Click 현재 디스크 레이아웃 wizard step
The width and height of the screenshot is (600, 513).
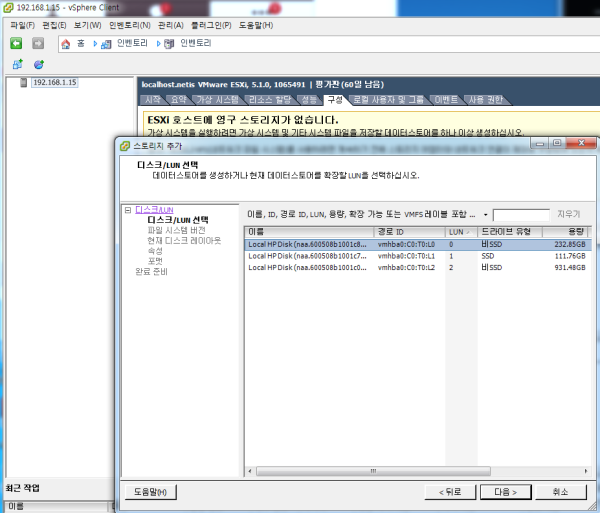point(184,241)
